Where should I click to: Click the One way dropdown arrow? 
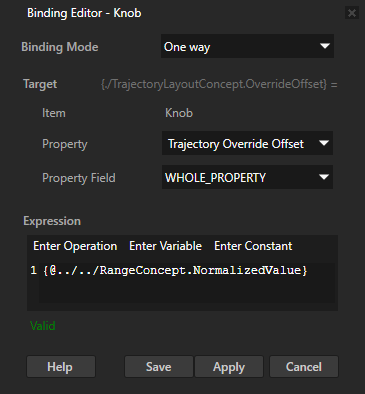click(325, 46)
